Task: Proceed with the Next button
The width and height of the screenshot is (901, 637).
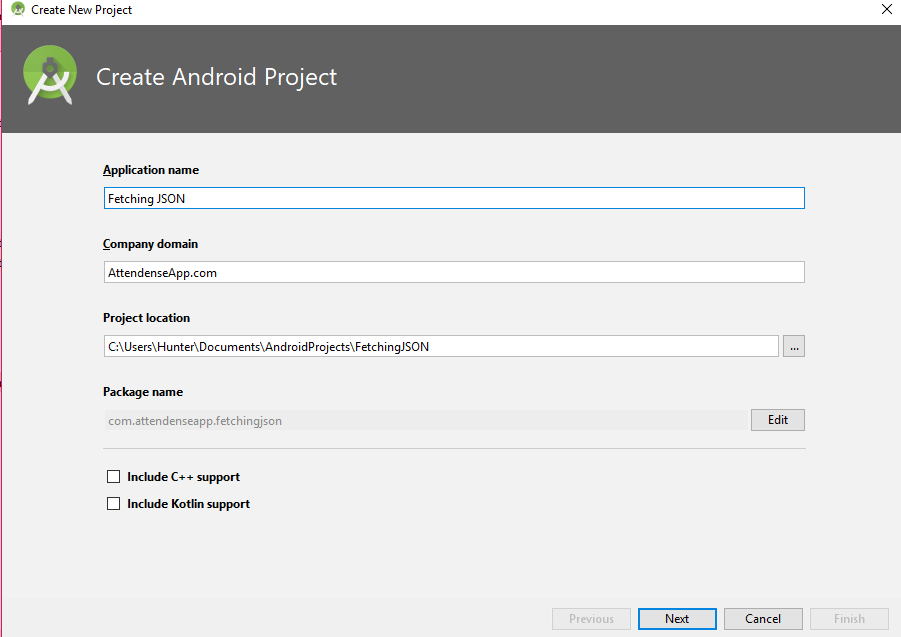Action: point(677,619)
